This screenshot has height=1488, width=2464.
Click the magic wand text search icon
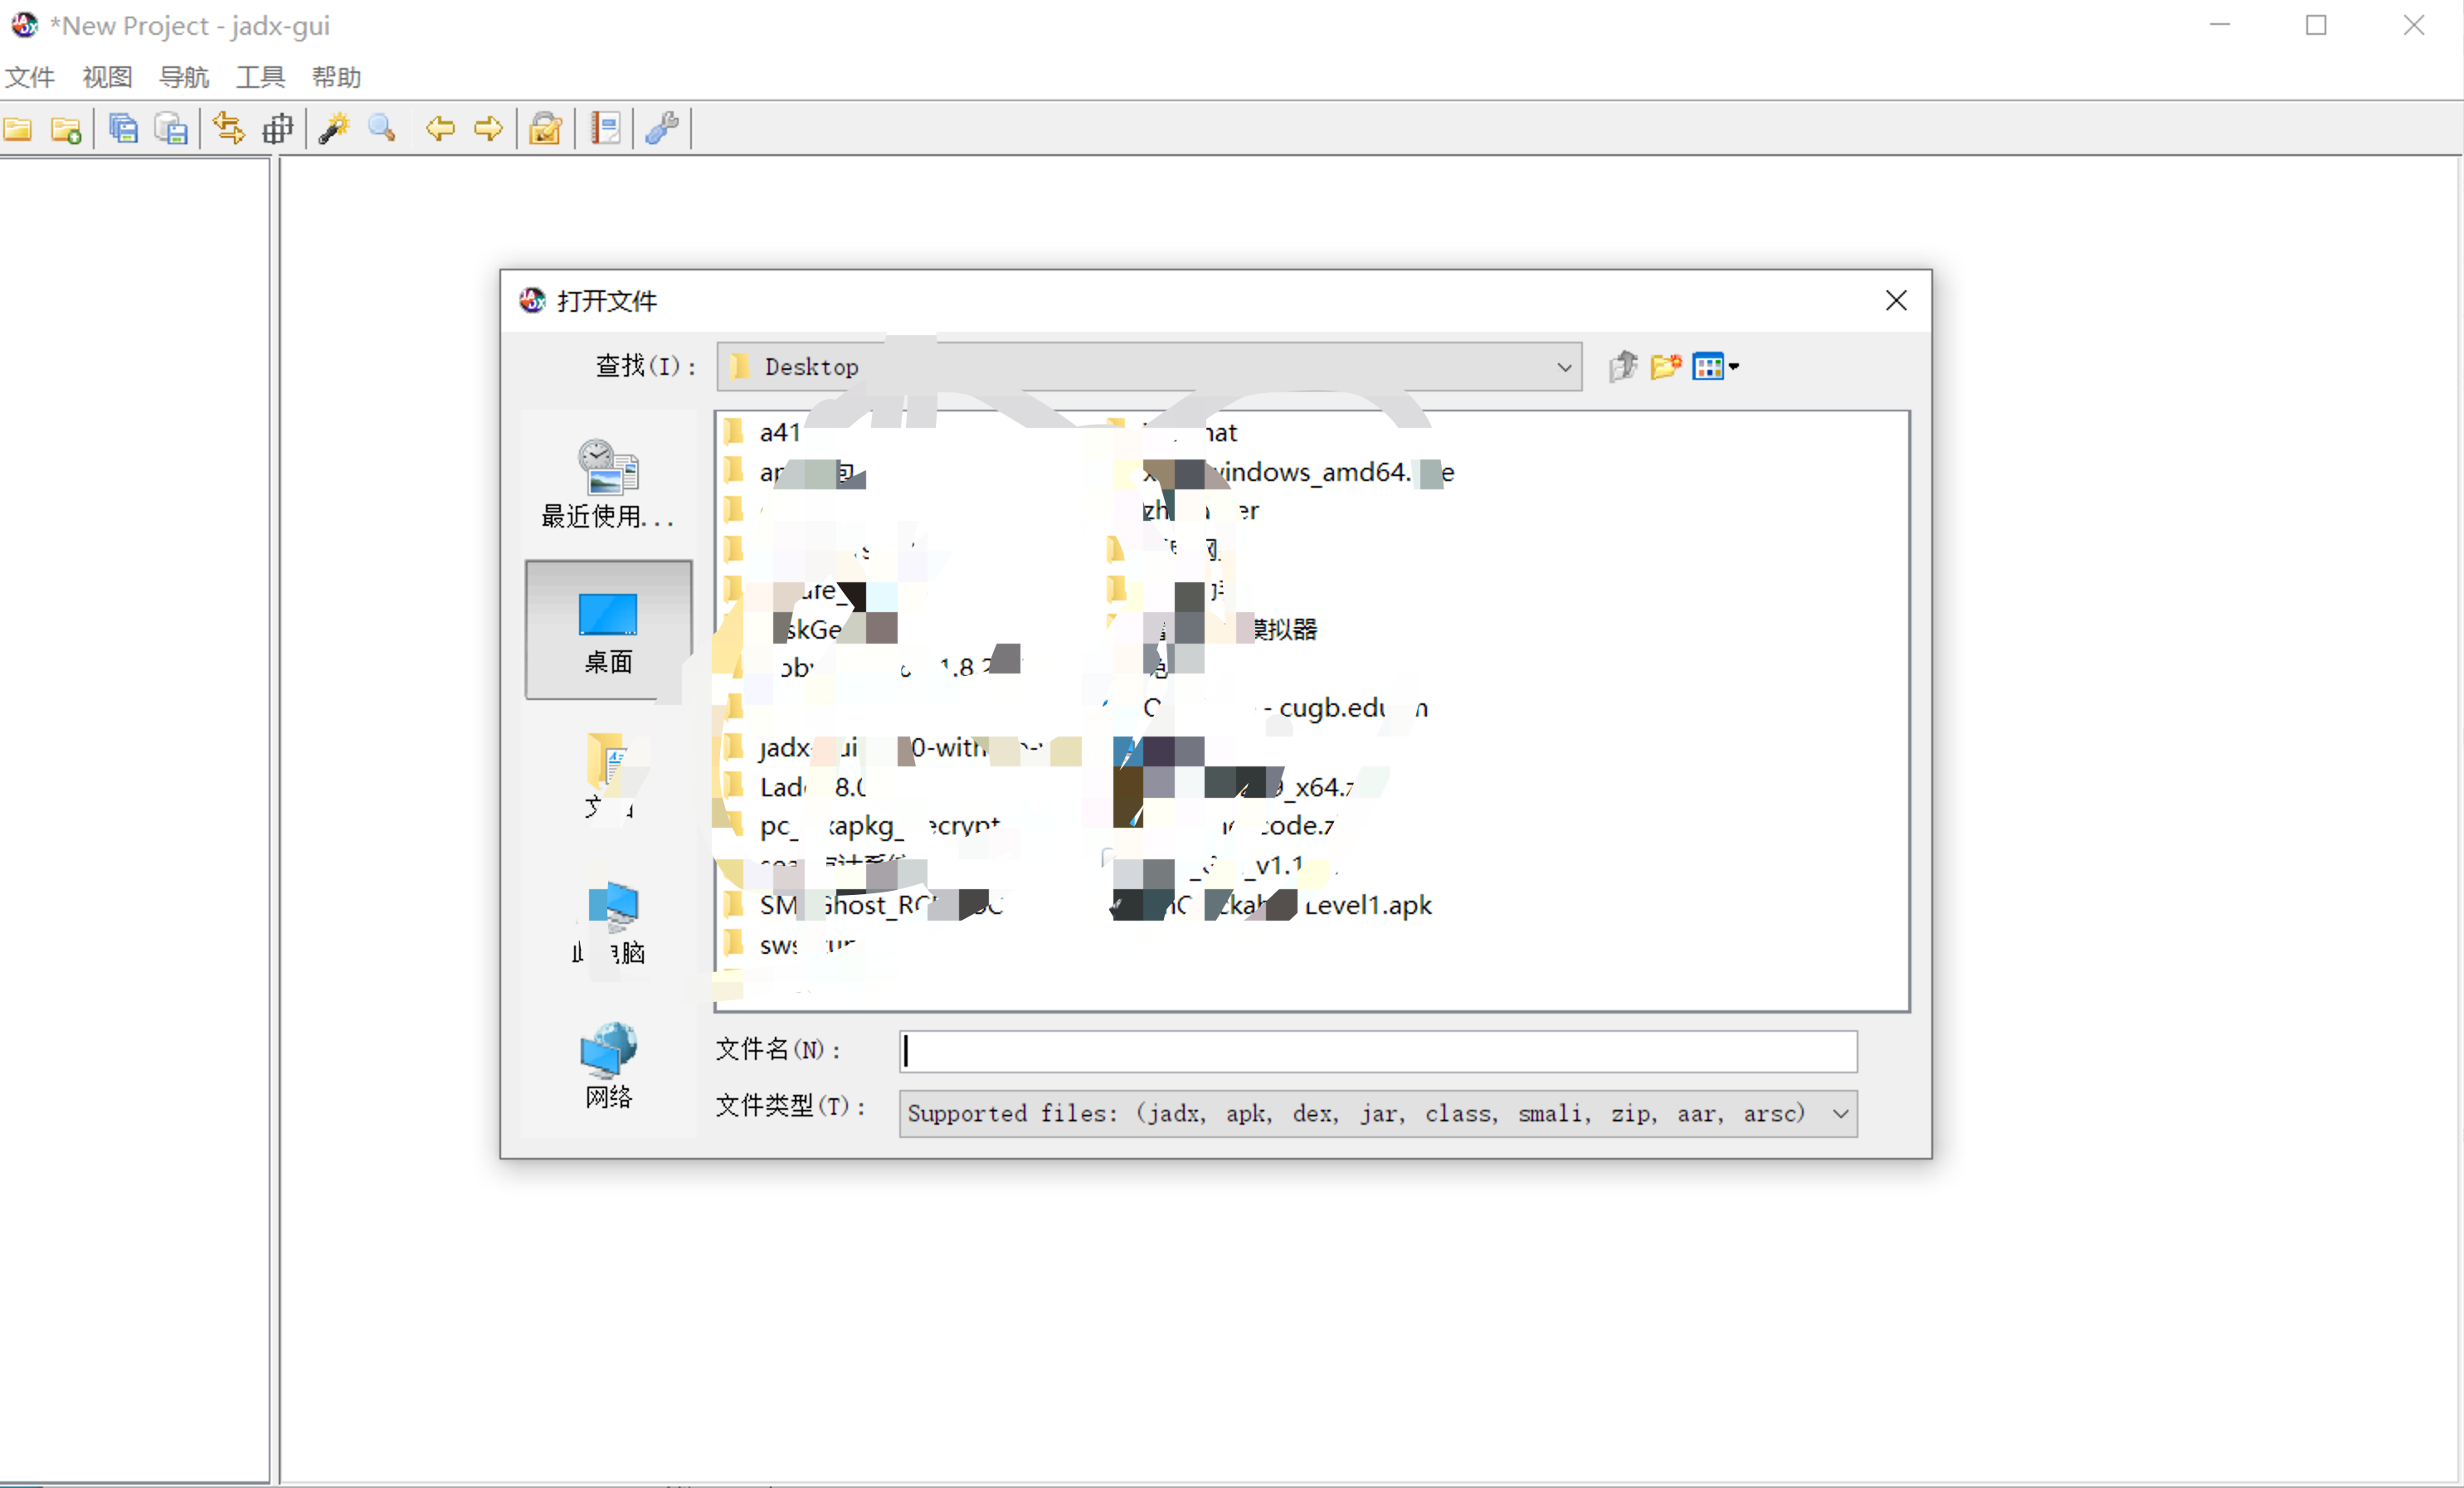tap(334, 129)
